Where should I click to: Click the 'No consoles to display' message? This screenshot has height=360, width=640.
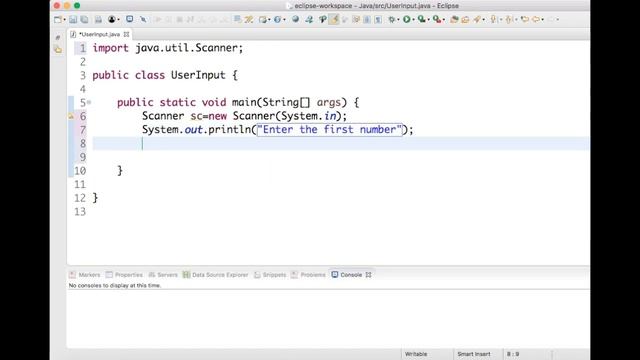coord(115,285)
